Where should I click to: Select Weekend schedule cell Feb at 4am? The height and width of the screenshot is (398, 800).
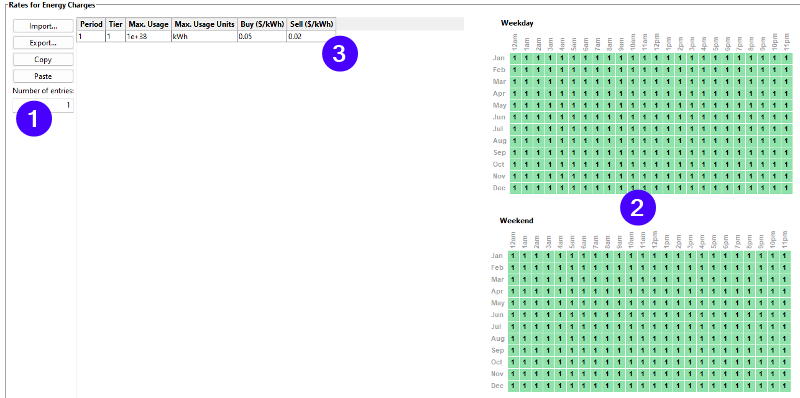click(x=560, y=267)
